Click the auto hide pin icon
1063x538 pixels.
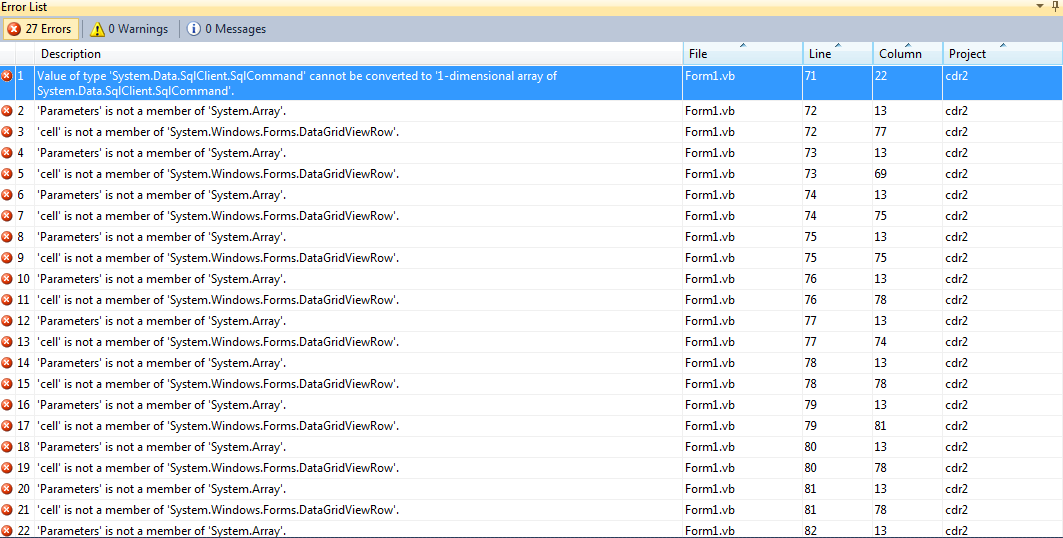coord(1055,6)
